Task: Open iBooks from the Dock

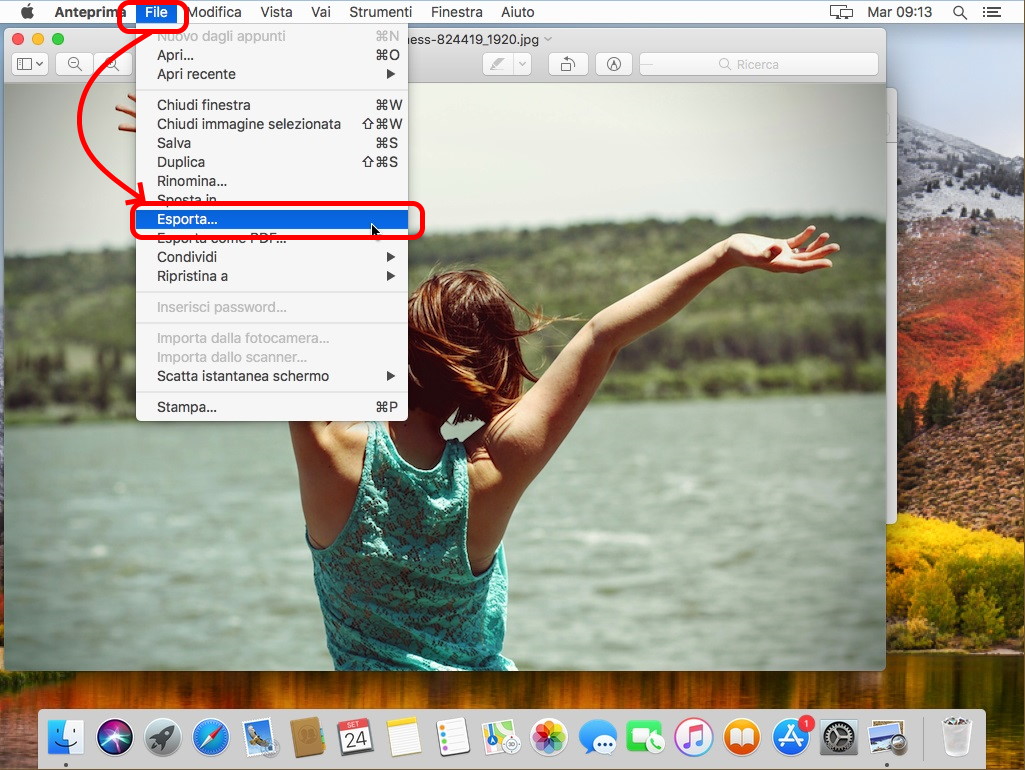Action: 741,737
